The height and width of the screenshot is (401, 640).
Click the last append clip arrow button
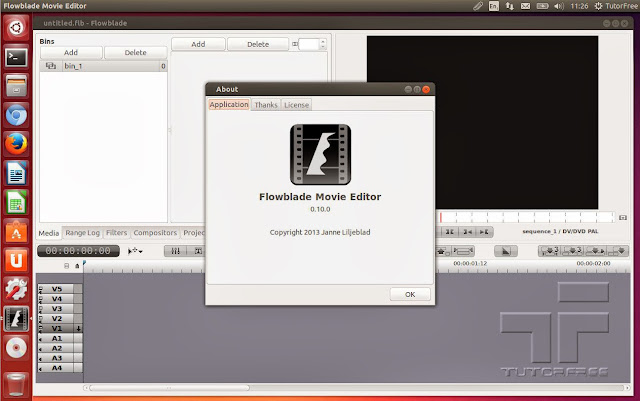[618, 251]
